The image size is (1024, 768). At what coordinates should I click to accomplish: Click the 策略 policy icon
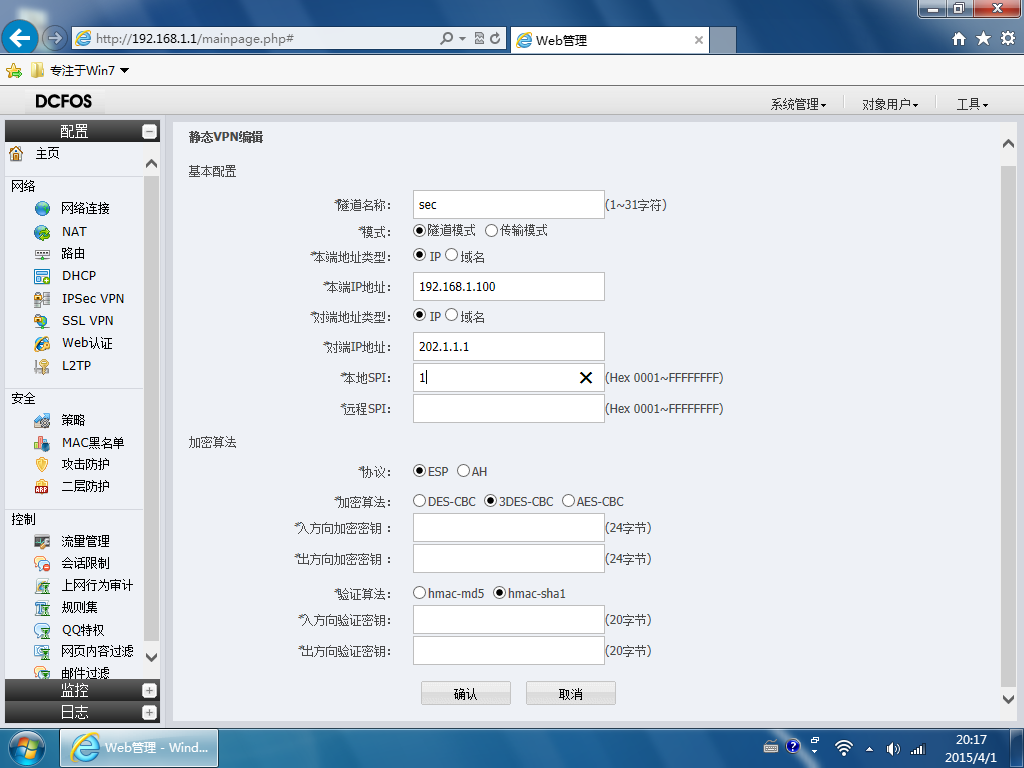pos(42,421)
